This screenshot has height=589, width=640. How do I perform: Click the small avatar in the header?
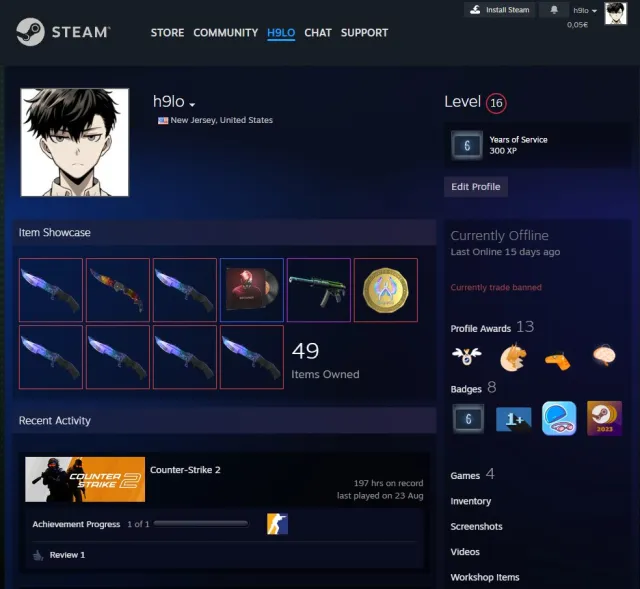pos(616,13)
